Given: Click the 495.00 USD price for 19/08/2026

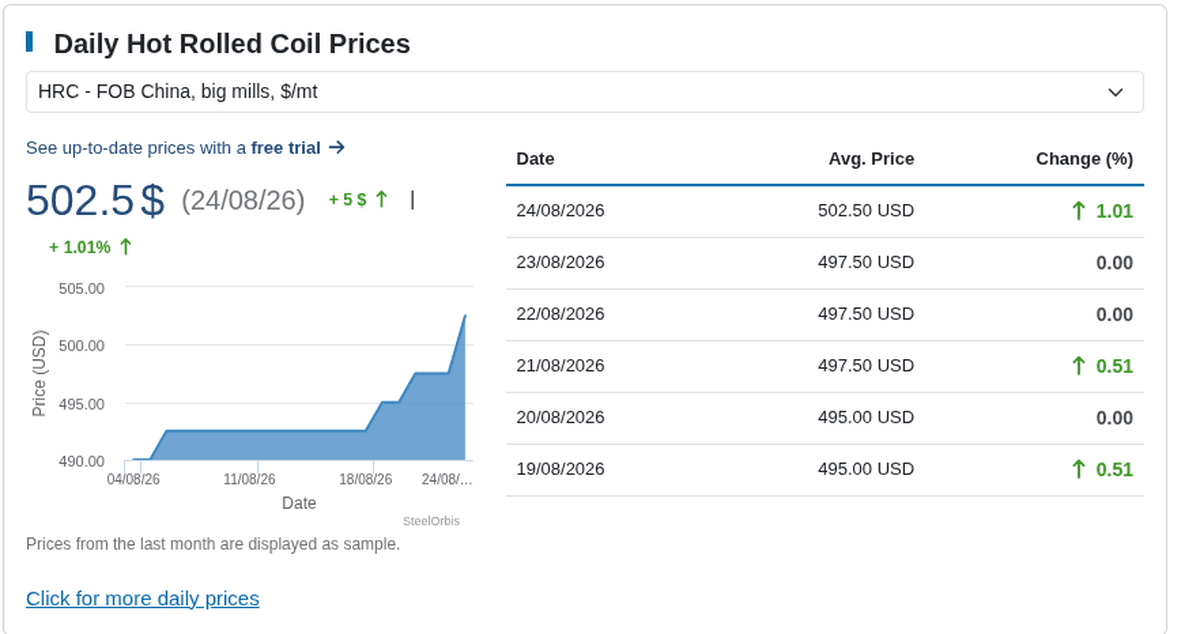Looking at the screenshot, I should 866,469.
